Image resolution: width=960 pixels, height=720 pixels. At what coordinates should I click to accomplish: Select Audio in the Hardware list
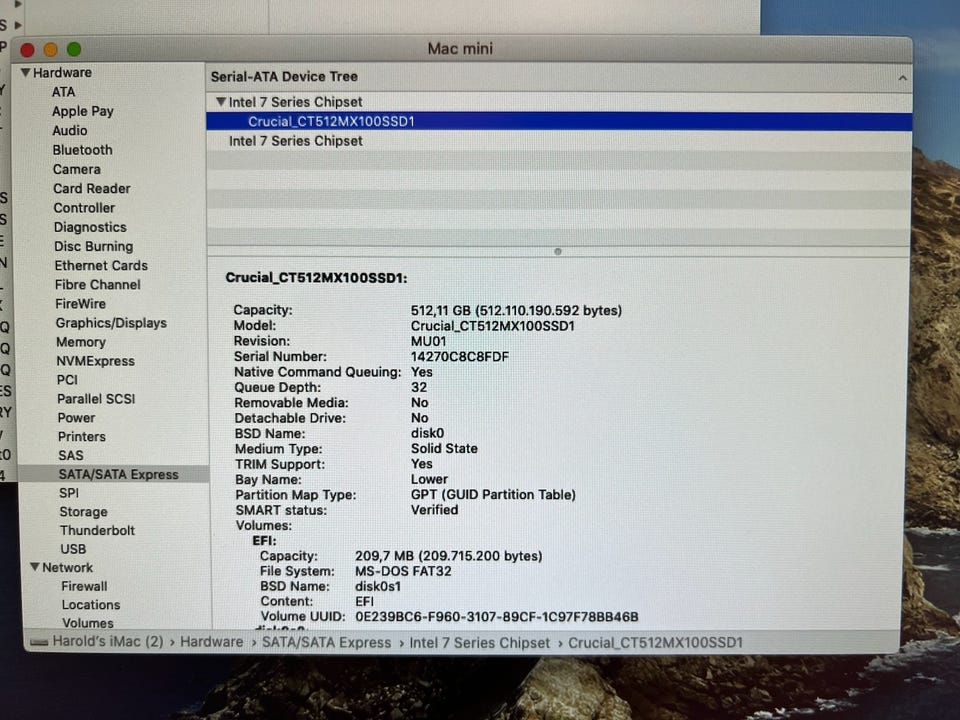tap(70, 130)
